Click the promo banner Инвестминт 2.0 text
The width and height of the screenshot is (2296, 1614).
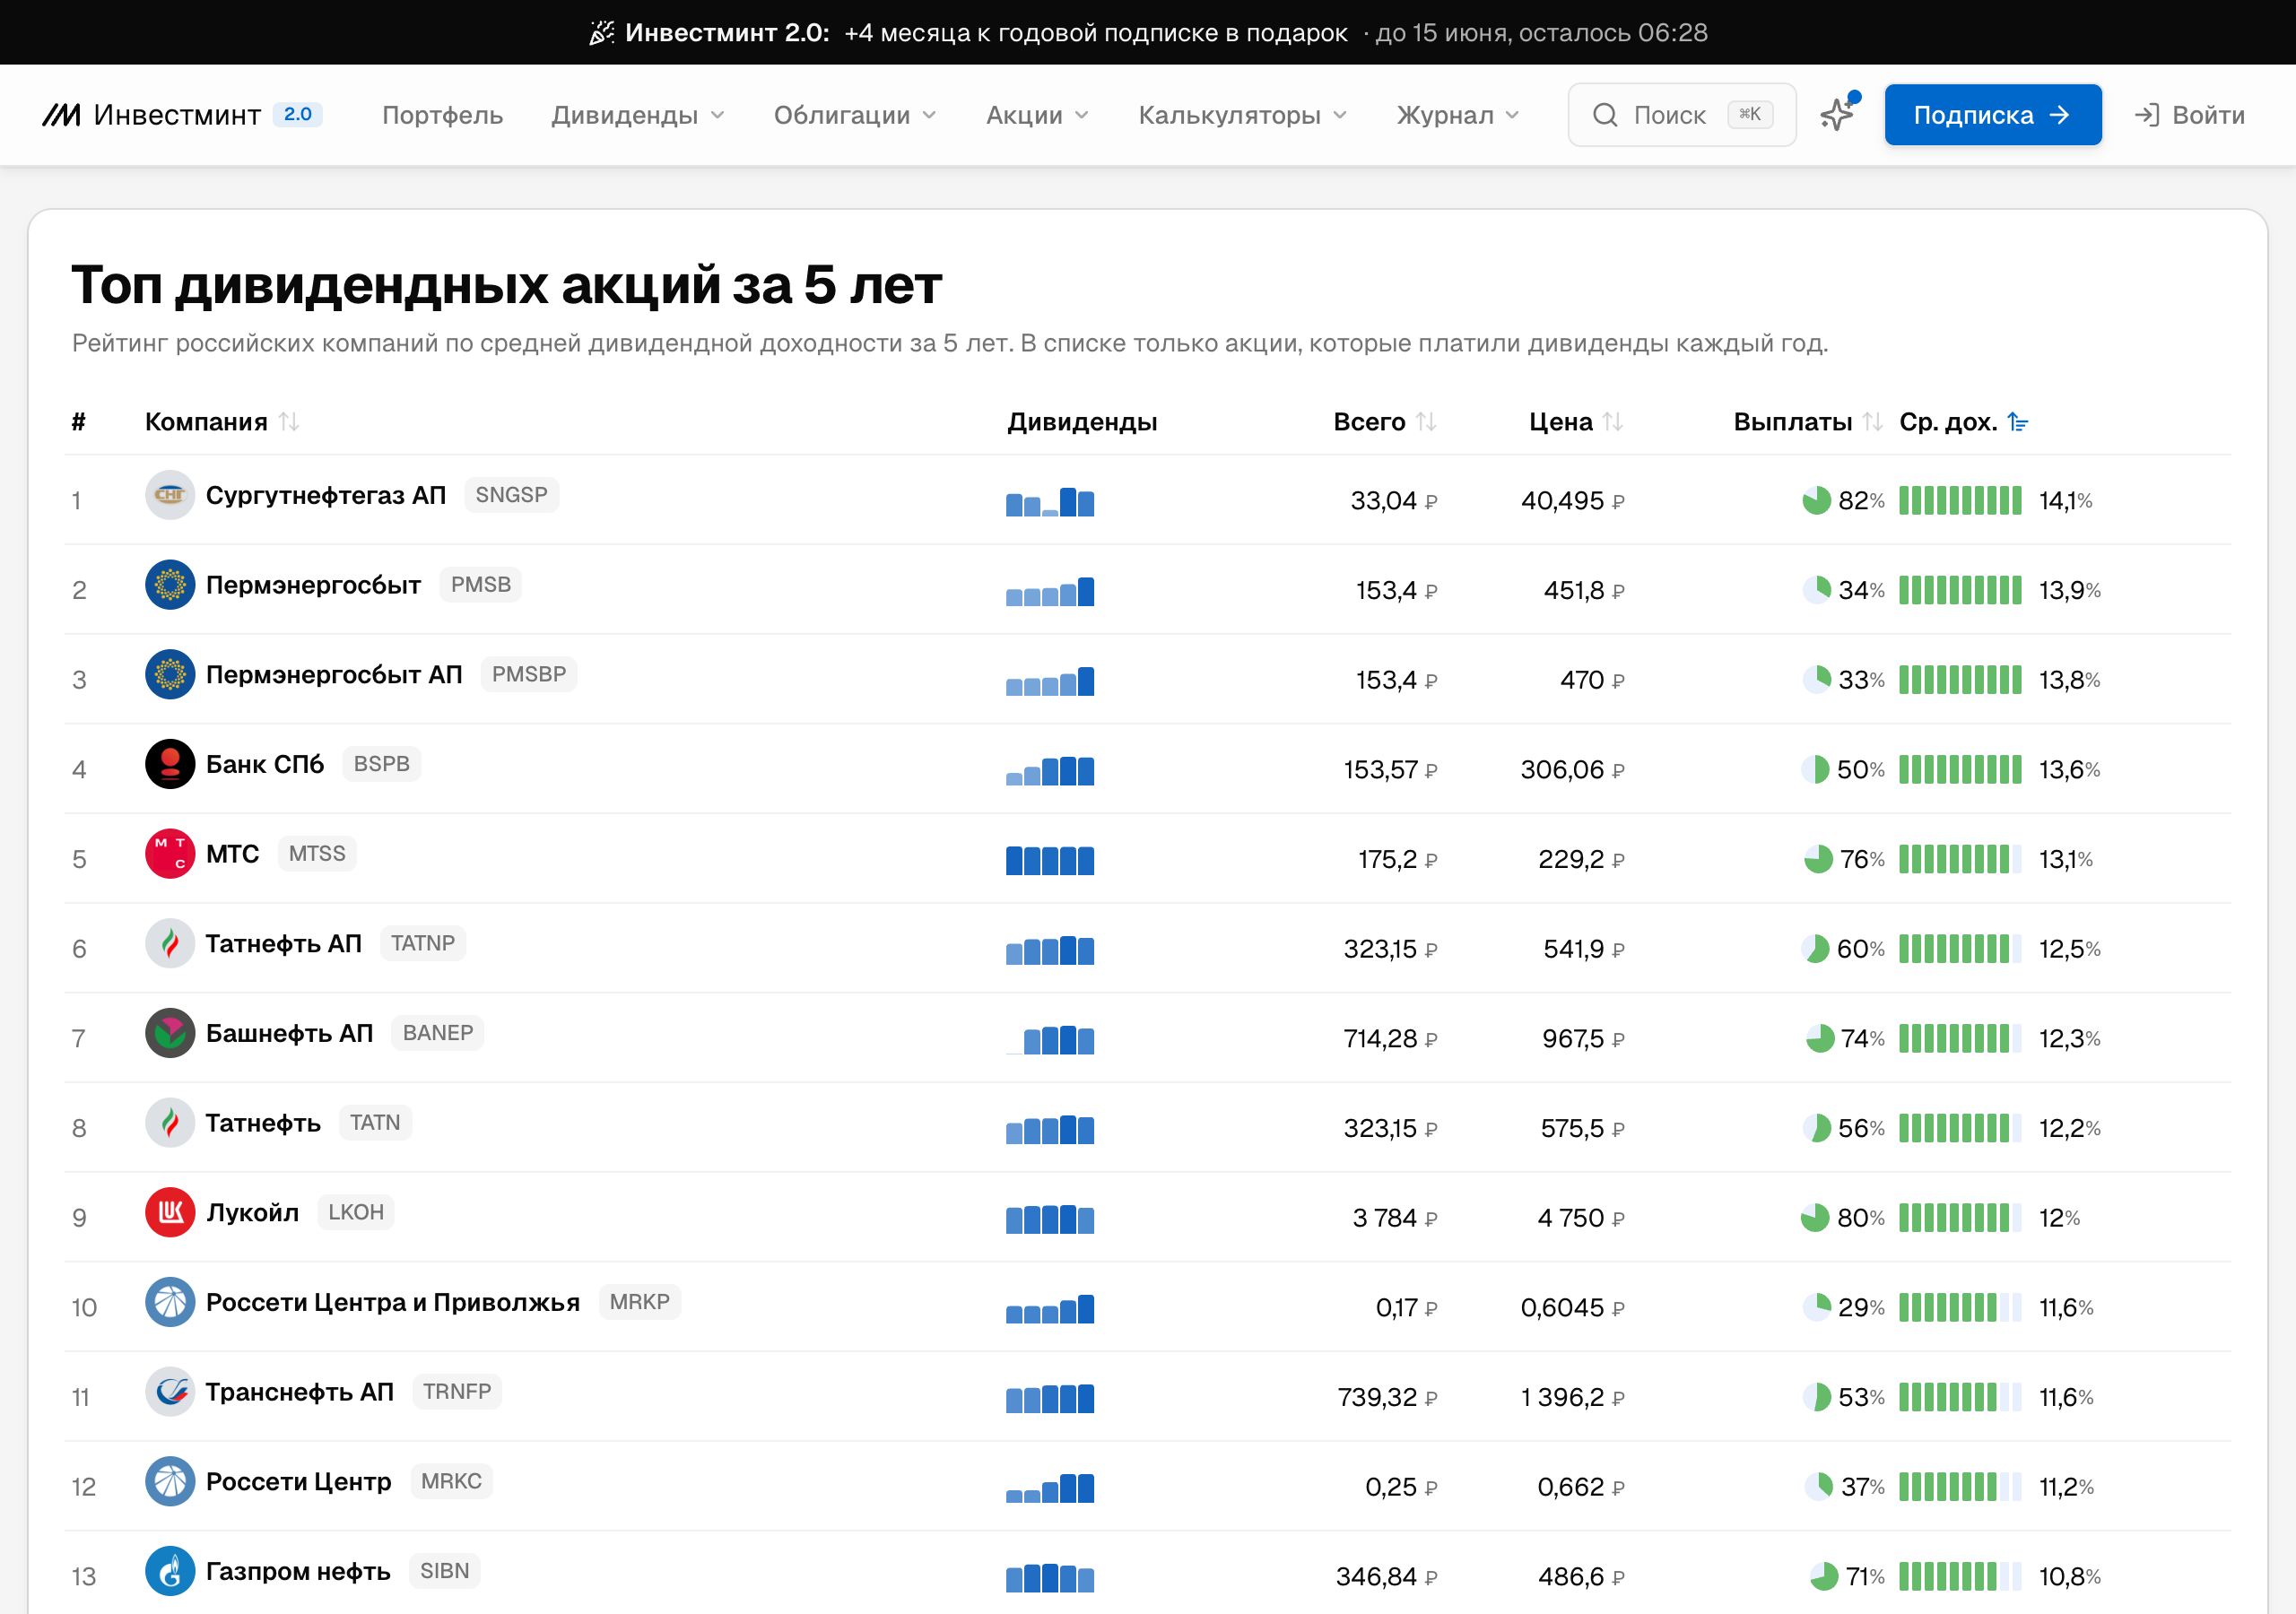pyautogui.click(x=727, y=33)
